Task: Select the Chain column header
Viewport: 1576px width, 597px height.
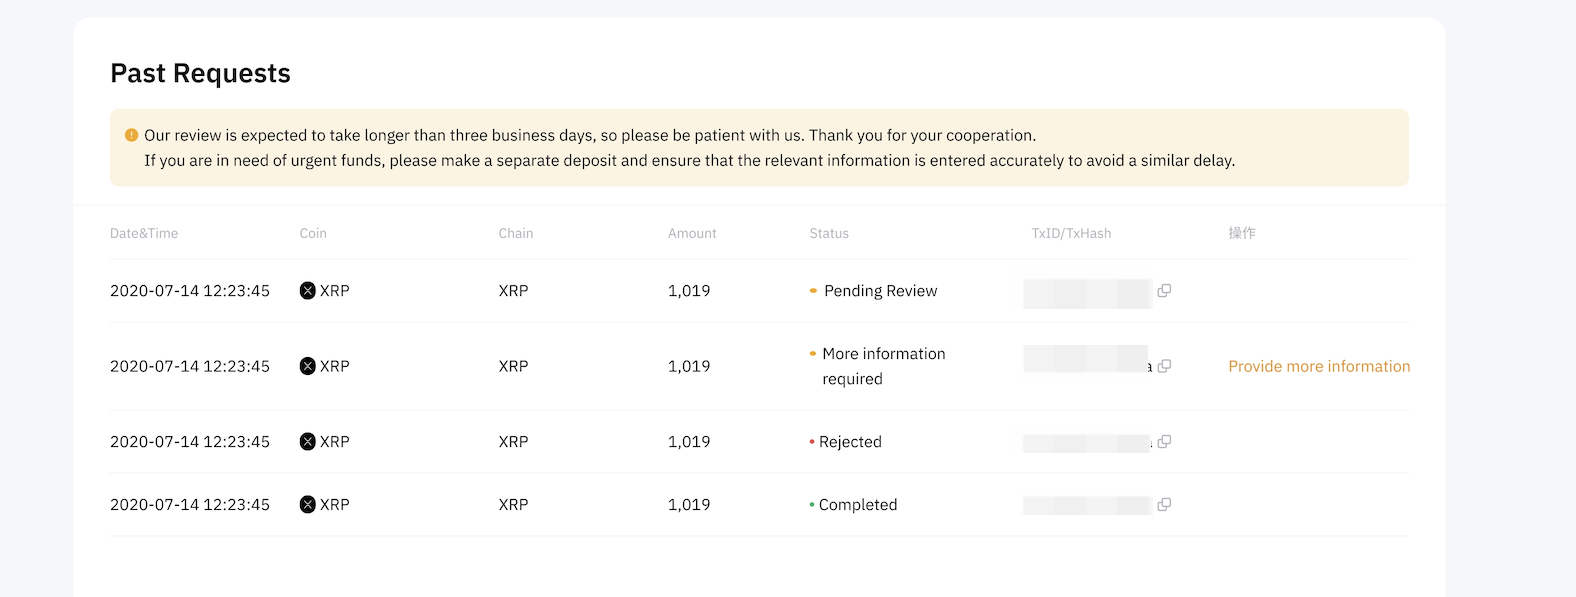Action: [516, 233]
